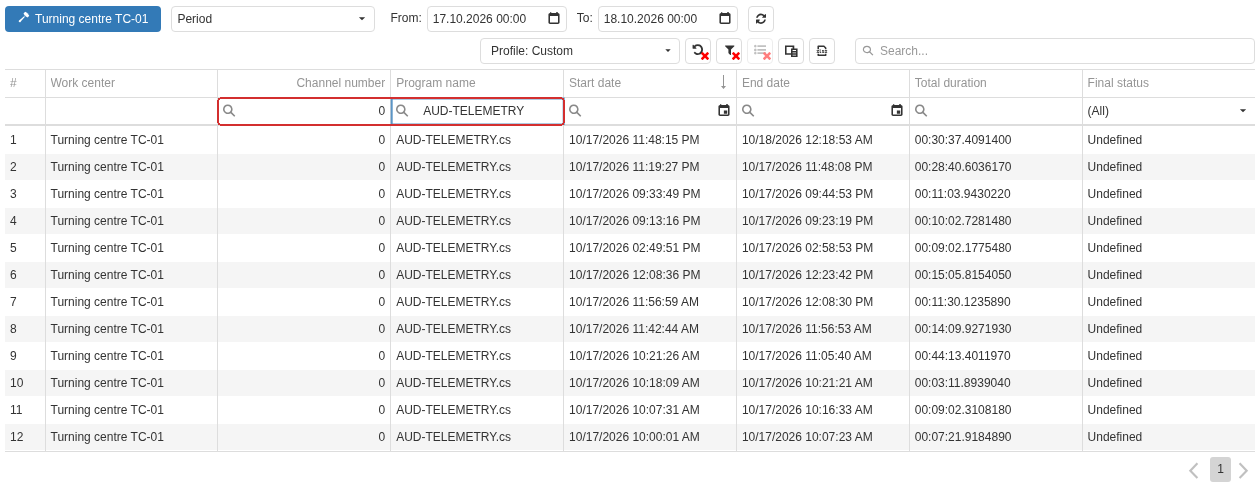Select page 1 in pager
This screenshot has height=492, width=1260.
[x=1220, y=469]
